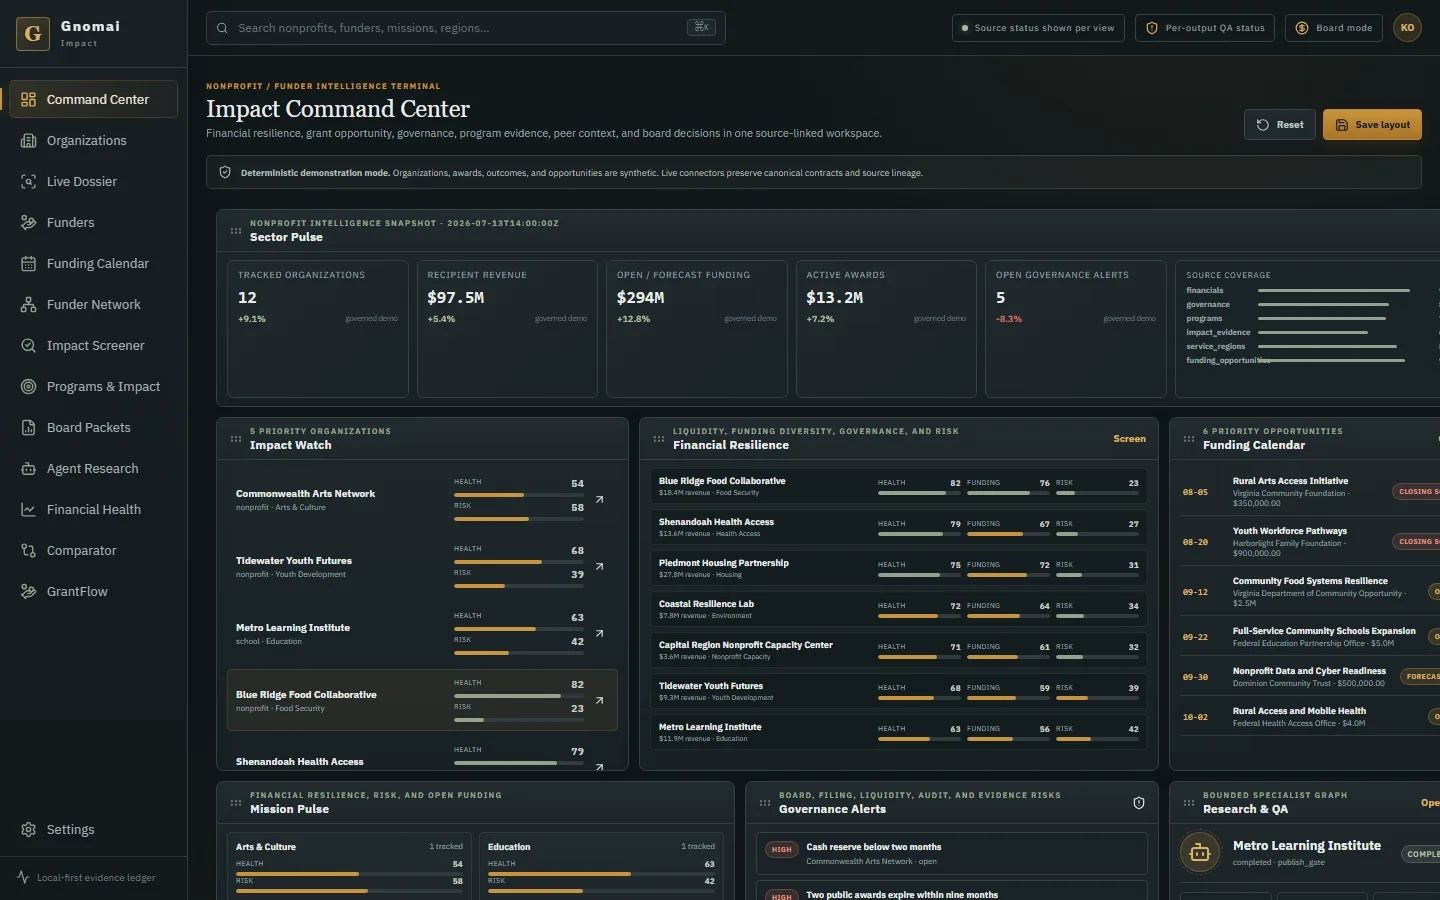Open GrantFlow in sidebar
The width and height of the screenshot is (1440, 900).
coord(93,592)
